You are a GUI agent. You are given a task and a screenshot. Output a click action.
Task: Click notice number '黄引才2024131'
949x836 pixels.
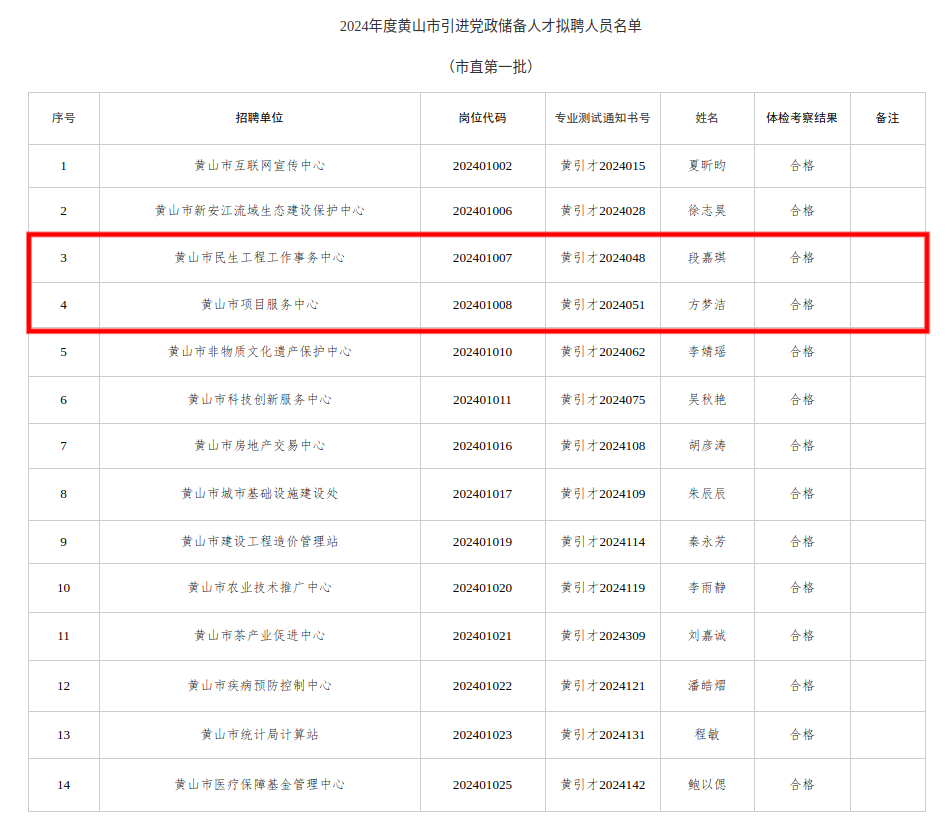pyautogui.click(x=603, y=735)
